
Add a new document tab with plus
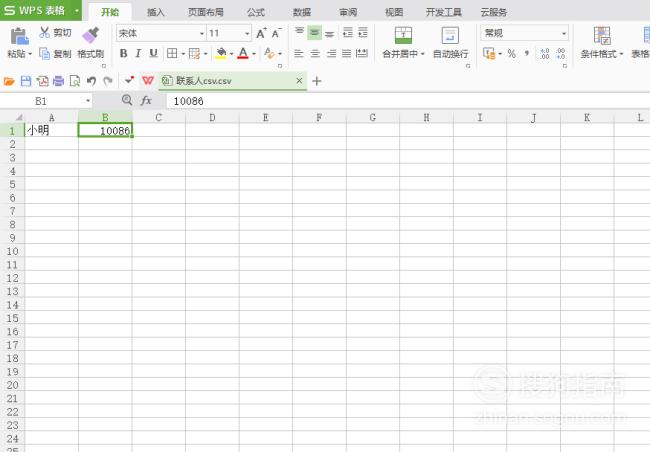tap(317, 81)
